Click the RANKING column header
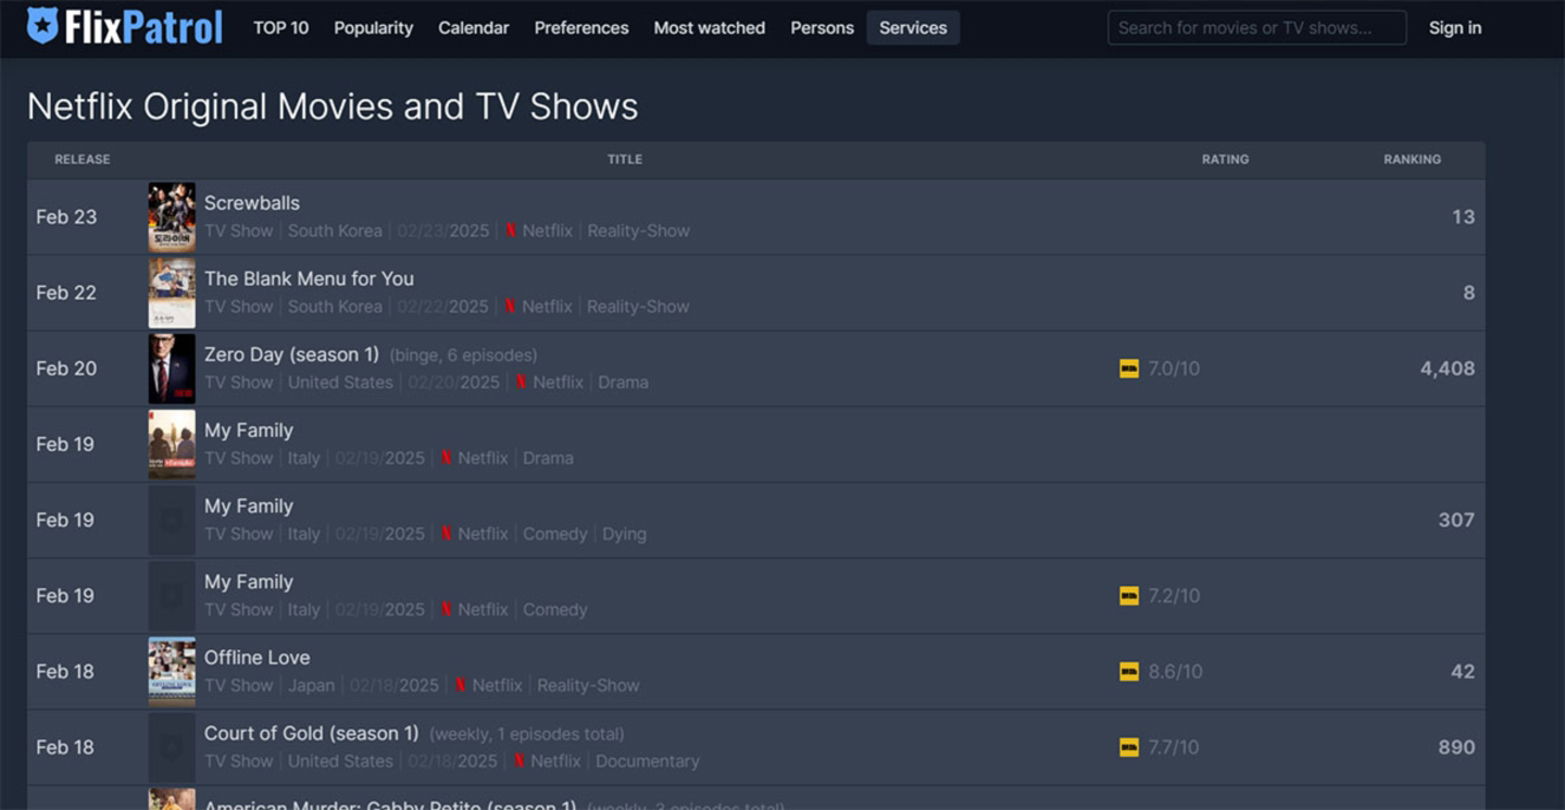 pyautogui.click(x=1412, y=160)
